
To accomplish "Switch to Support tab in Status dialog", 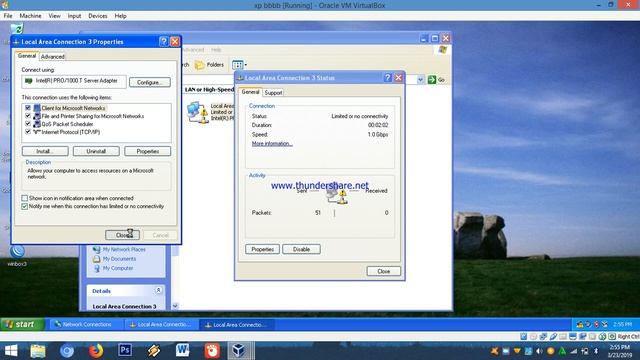I will point(273,93).
